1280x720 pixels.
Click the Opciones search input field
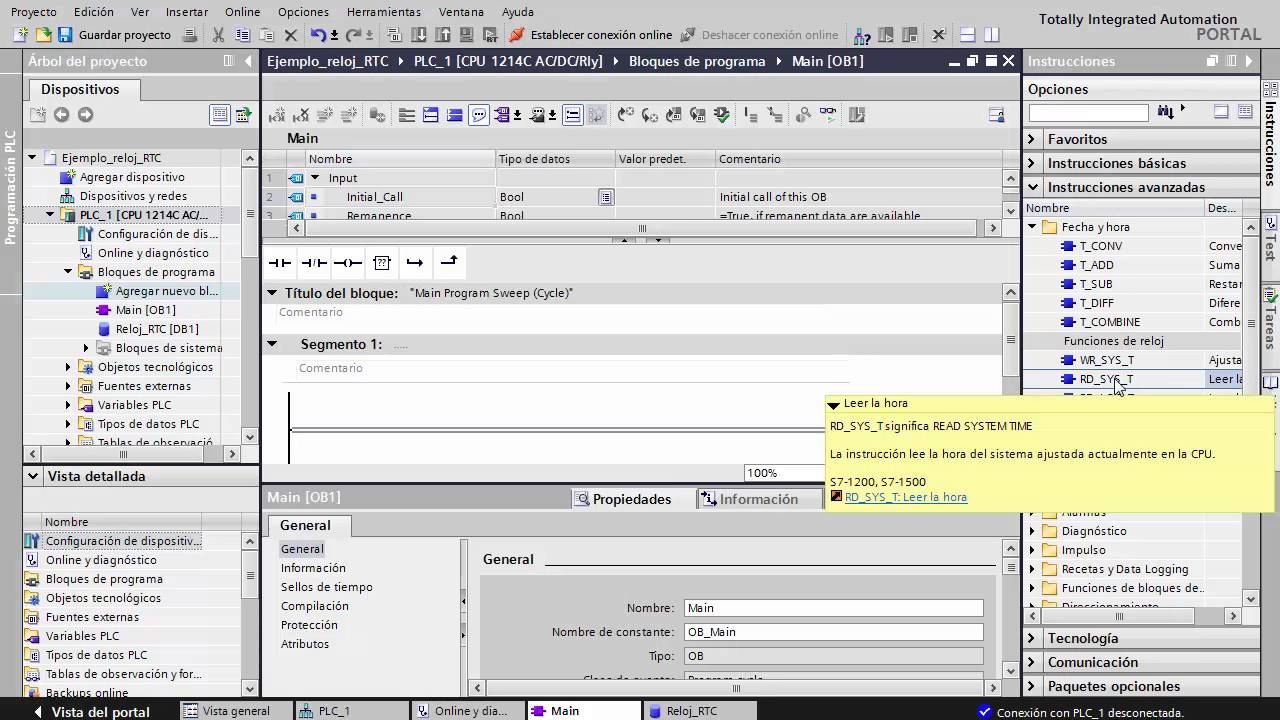(x=1088, y=112)
